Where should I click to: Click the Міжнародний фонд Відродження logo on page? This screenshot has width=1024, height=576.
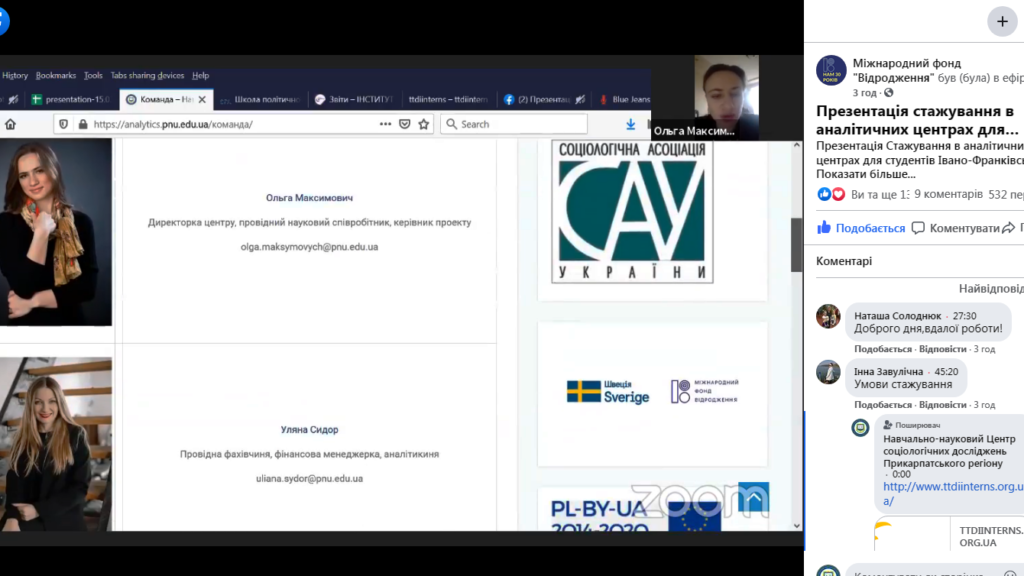tap(704, 391)
